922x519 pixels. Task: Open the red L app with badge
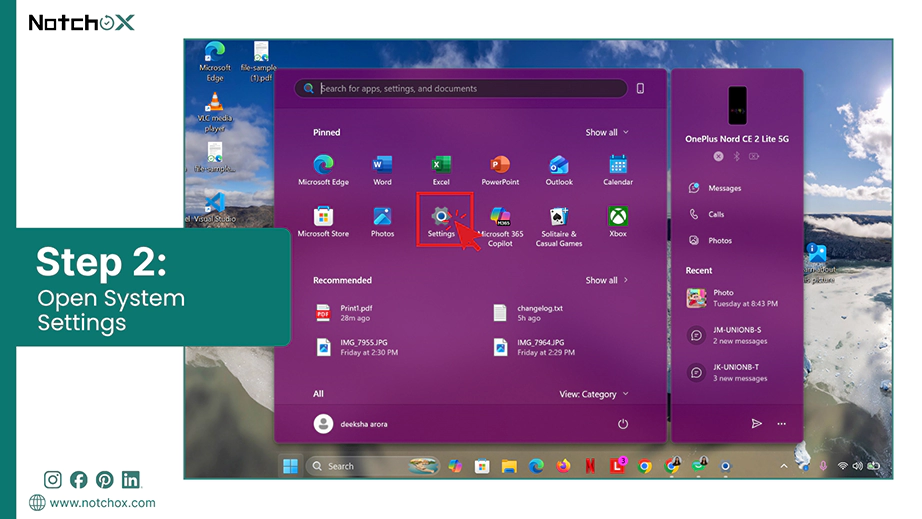[617, 466]
